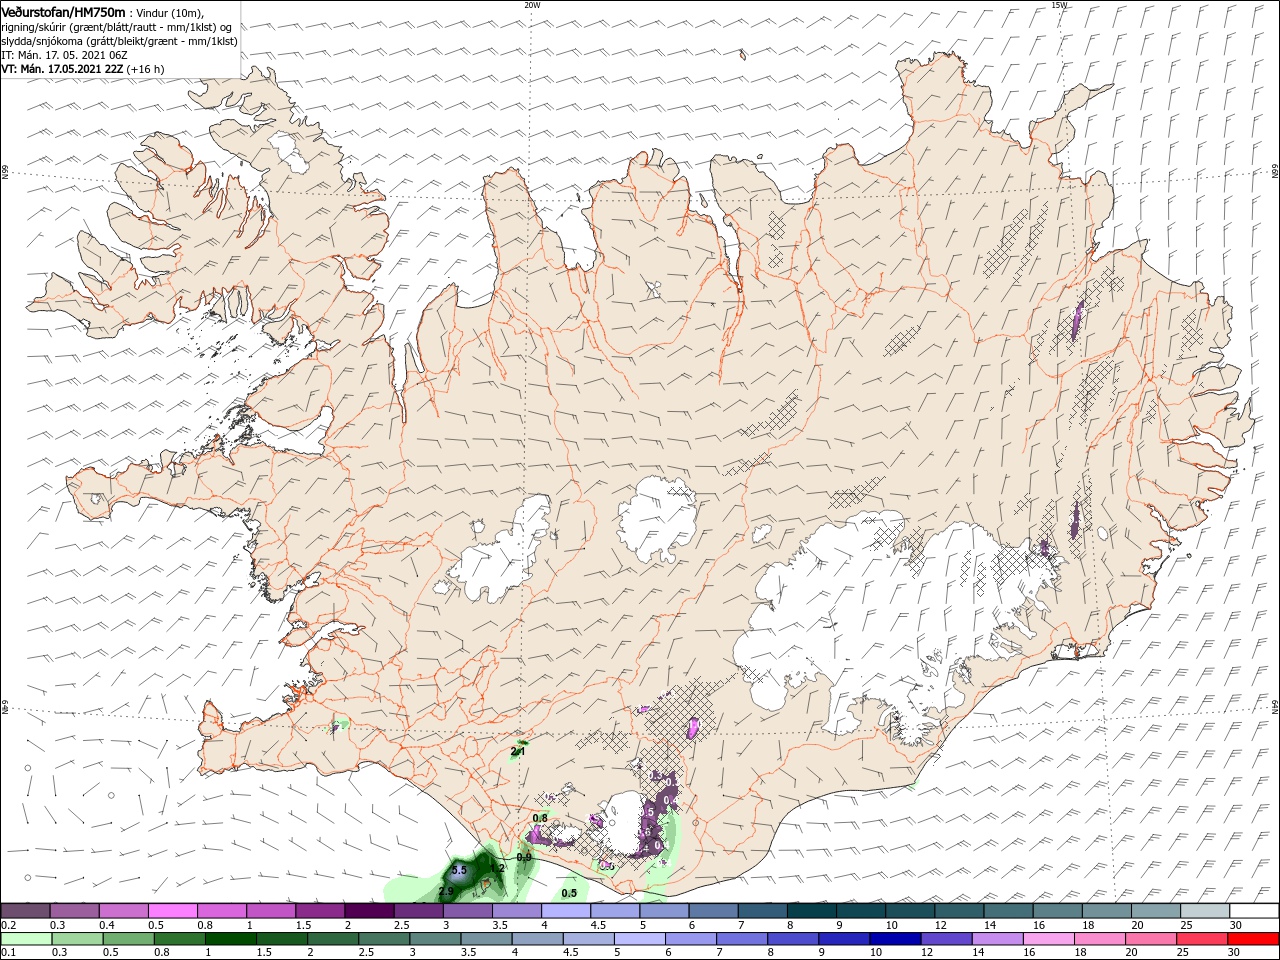Click the 2.1 precipitation value on the map

518,751
